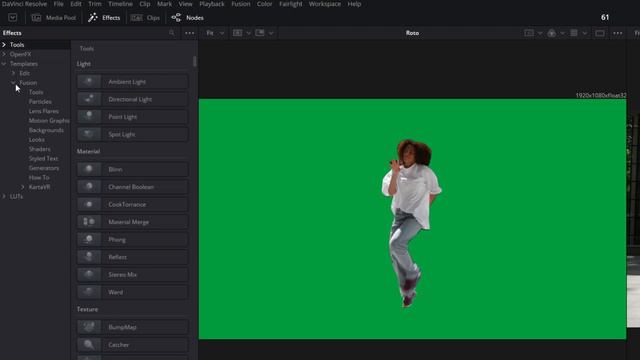
Task: Click the Stereo Mix tool icon
Action: click(x=89, y=274)
